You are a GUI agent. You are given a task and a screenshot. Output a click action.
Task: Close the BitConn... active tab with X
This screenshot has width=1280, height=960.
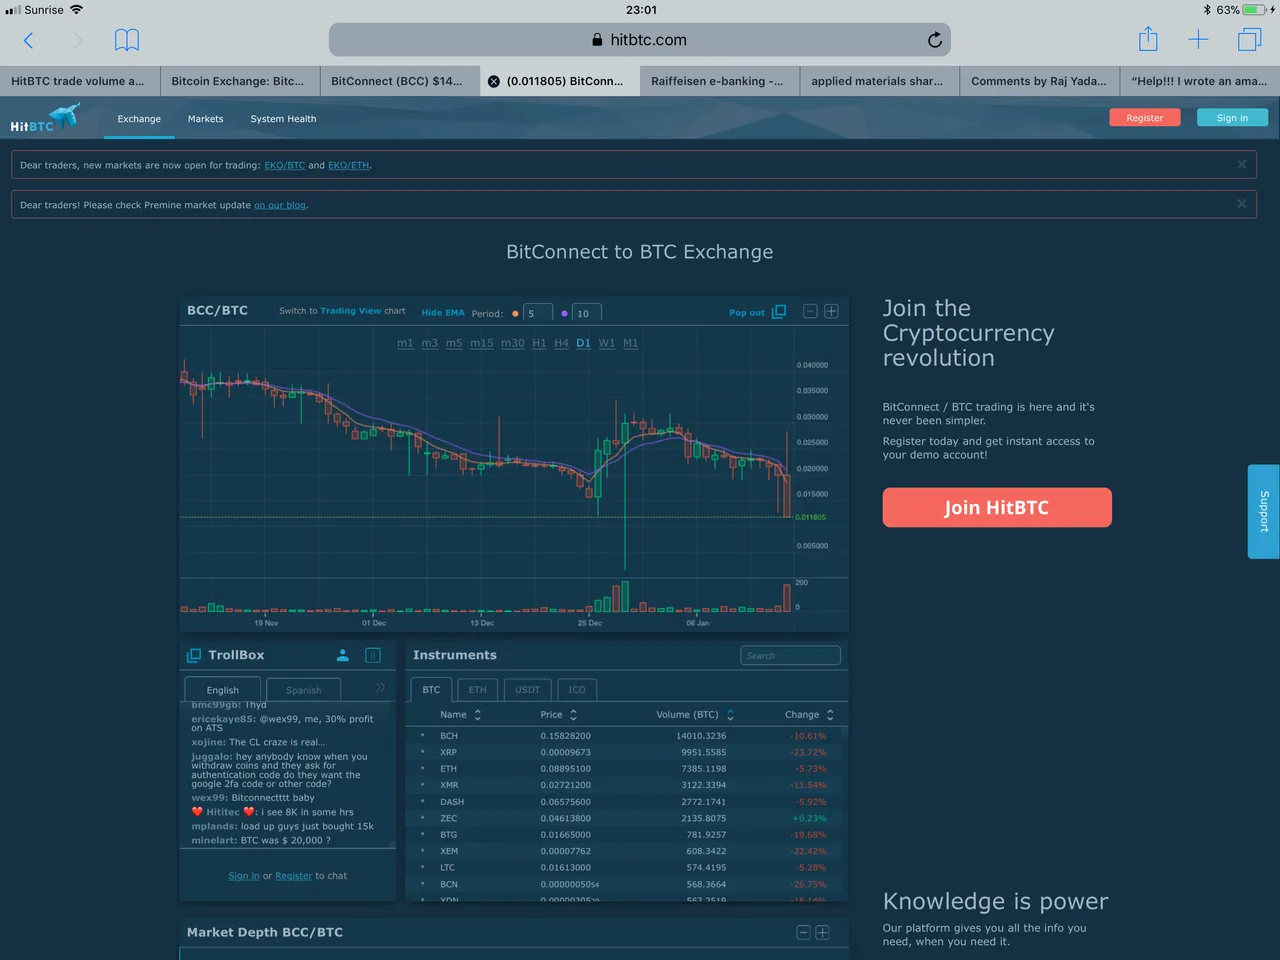[x=493, y=81]
